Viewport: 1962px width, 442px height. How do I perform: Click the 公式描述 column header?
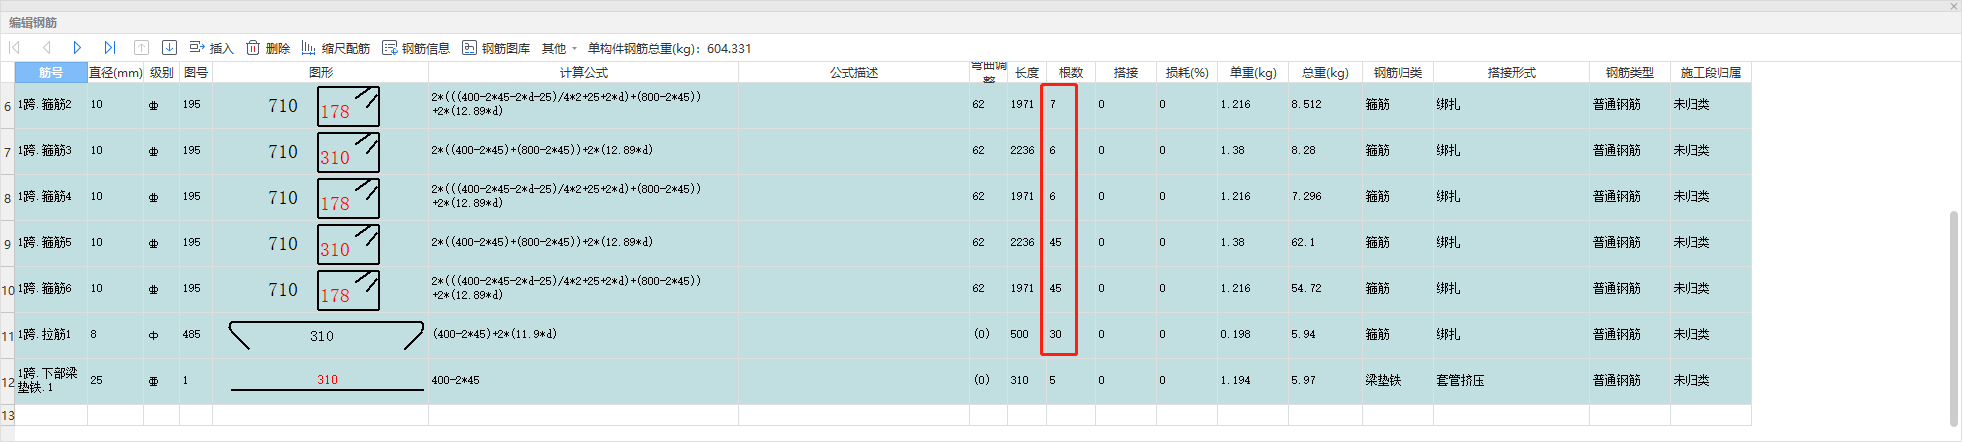(x=854, y=72)
